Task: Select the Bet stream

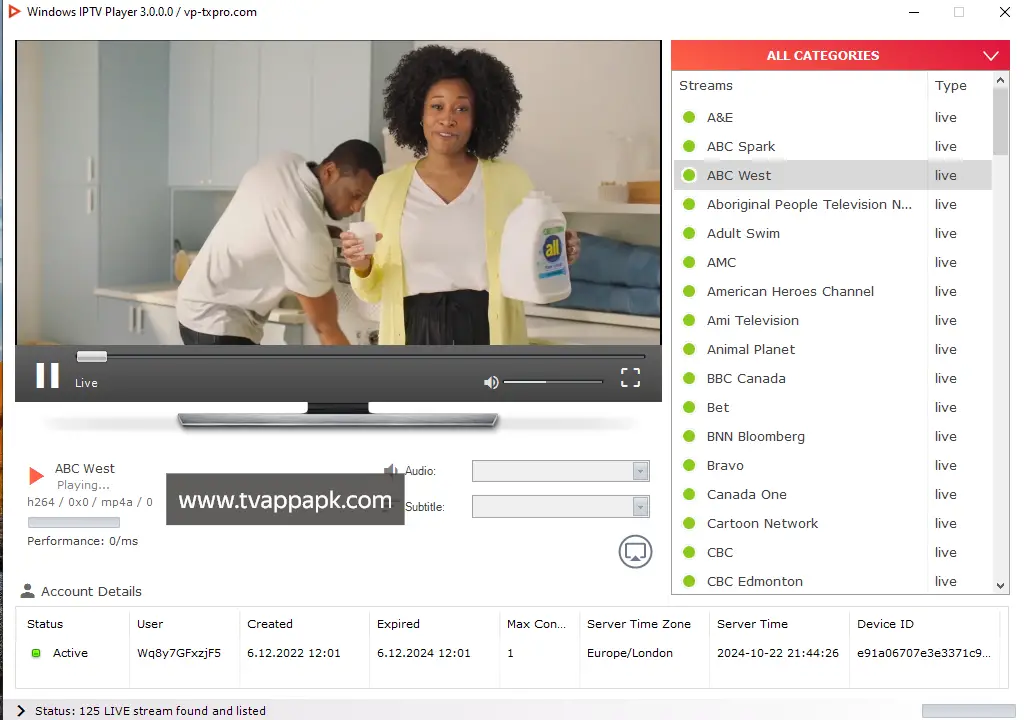Action: click(832, 408)
